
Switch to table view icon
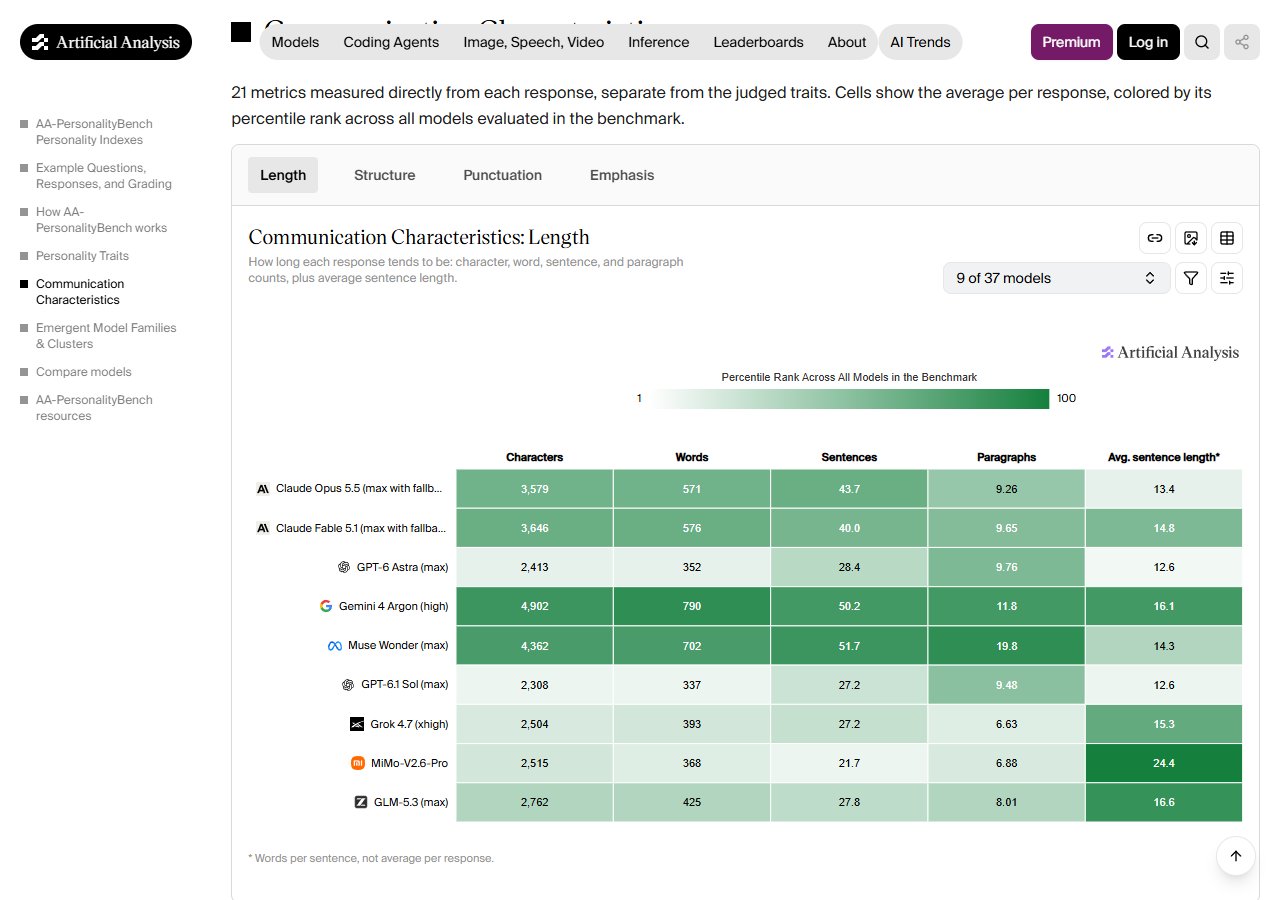click(1227, 238)
